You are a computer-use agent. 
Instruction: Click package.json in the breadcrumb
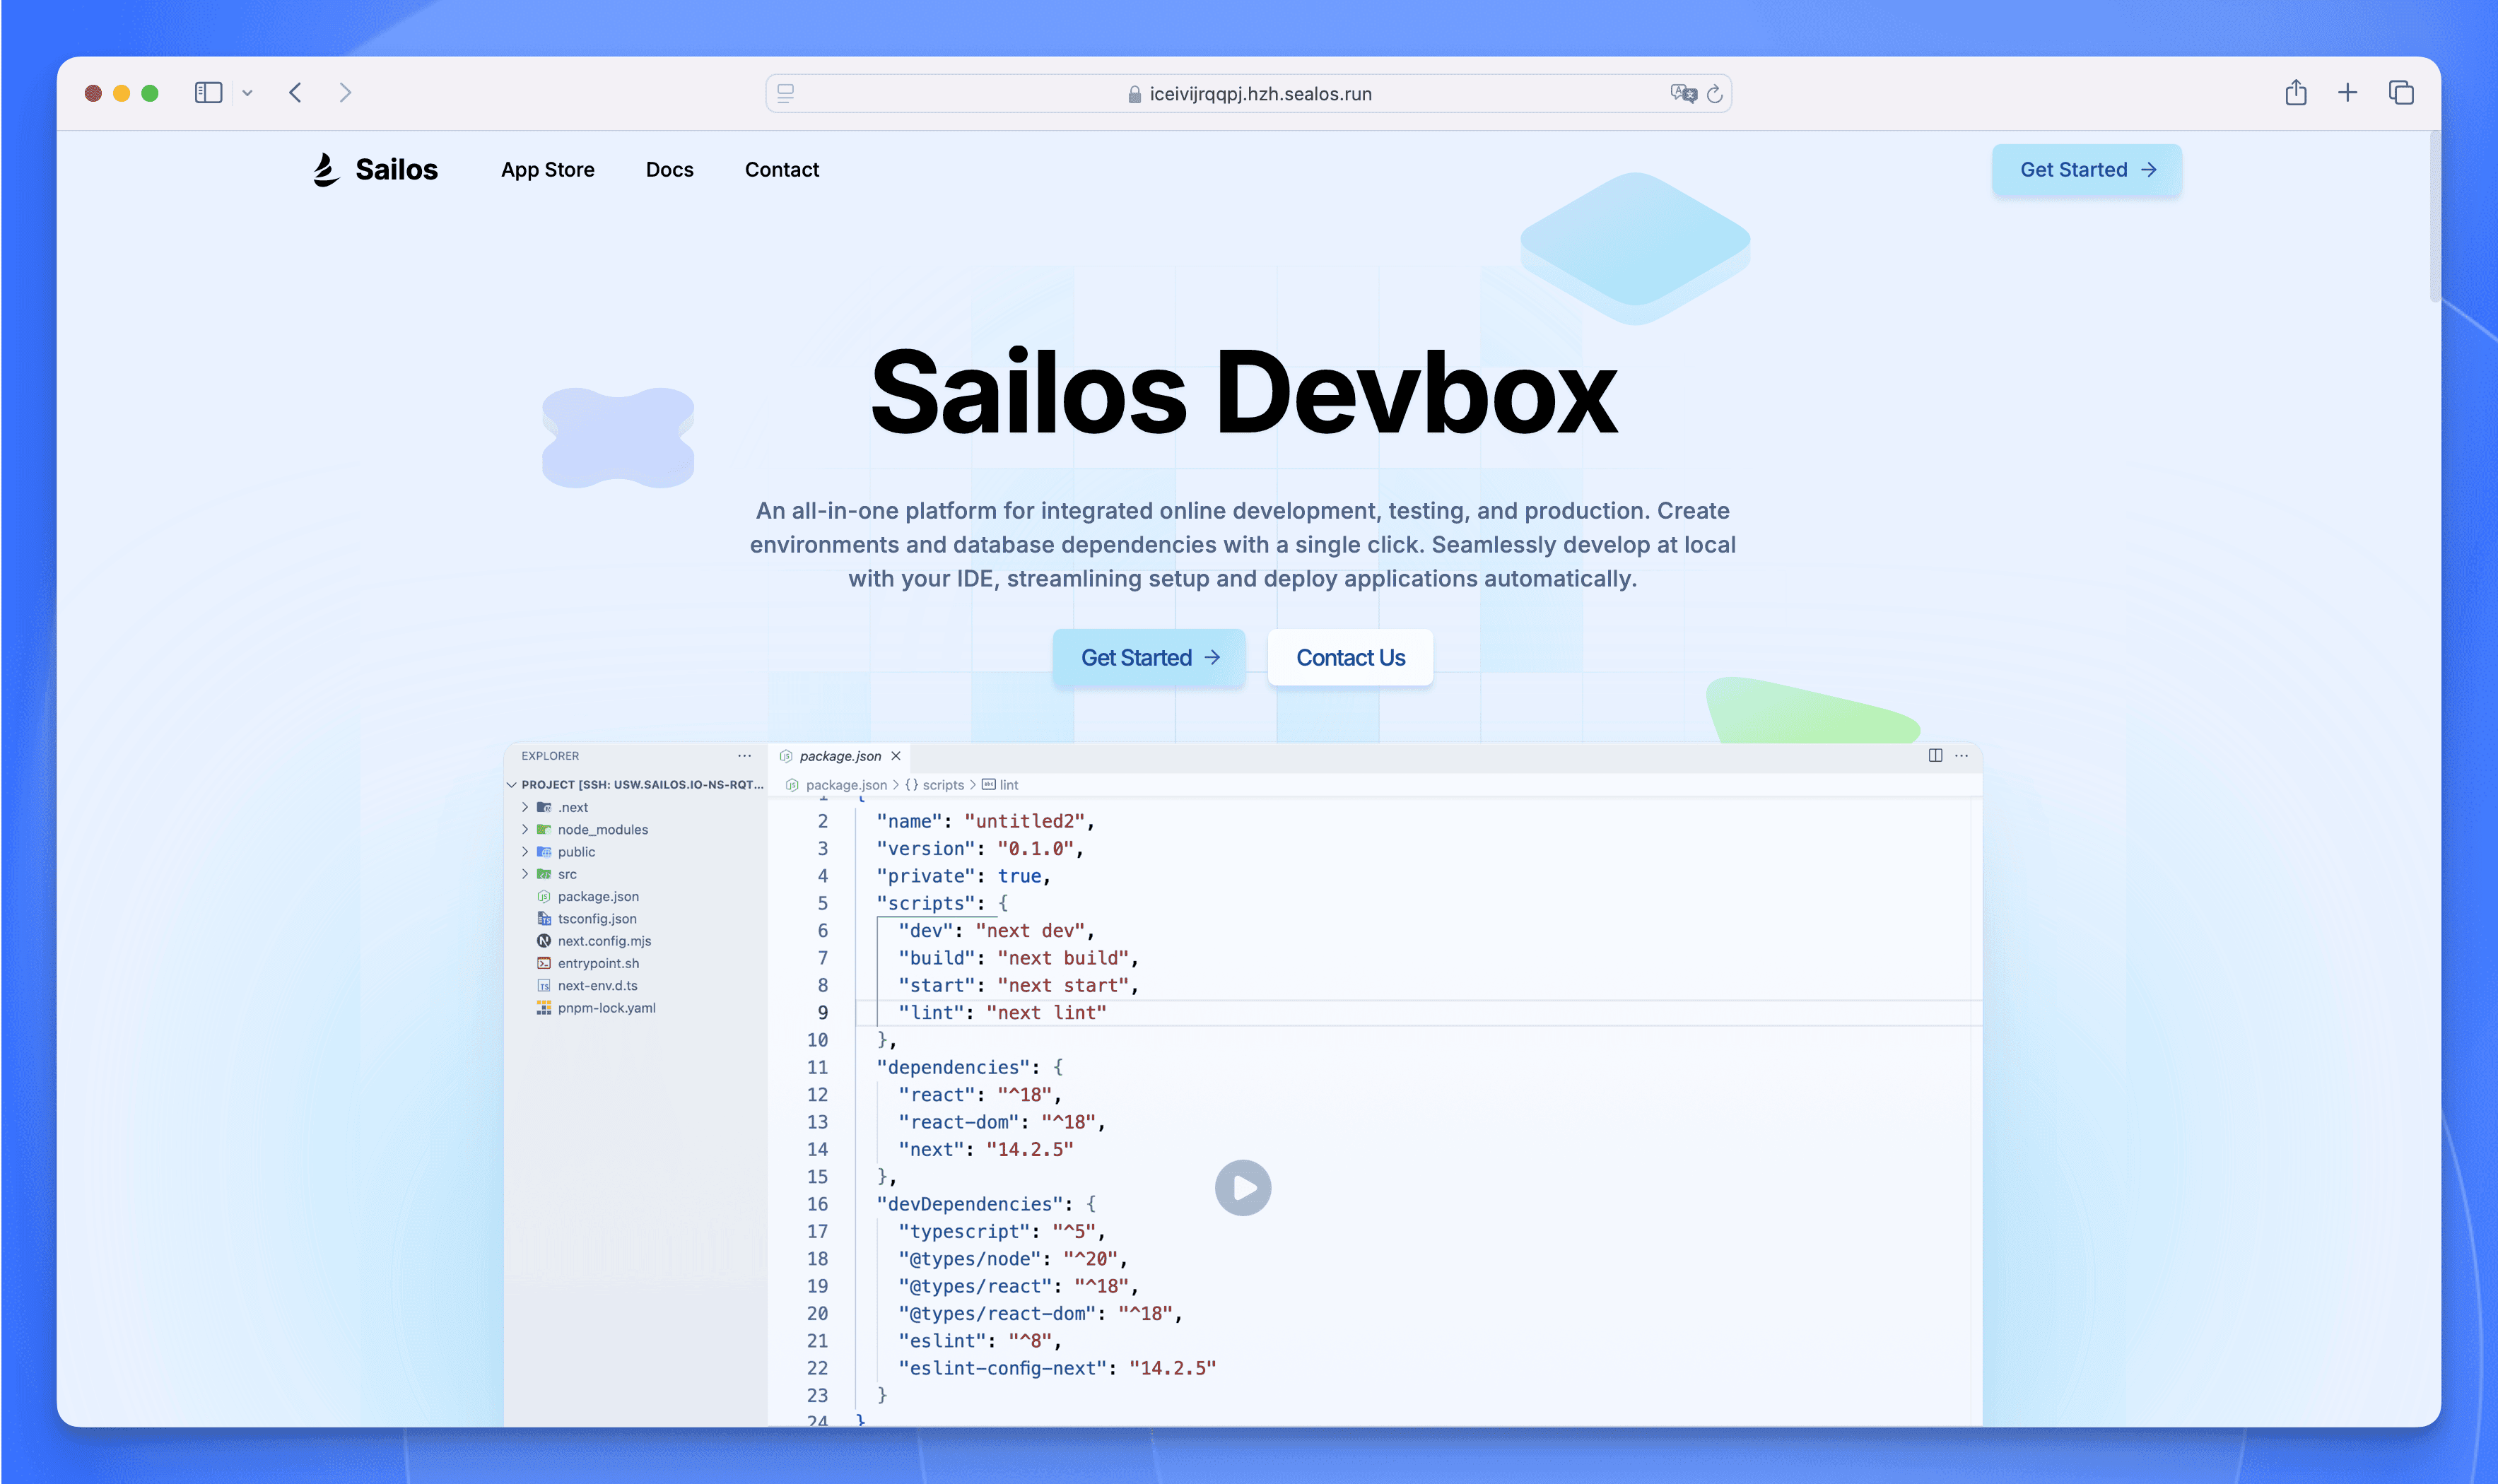coord(846,785)
